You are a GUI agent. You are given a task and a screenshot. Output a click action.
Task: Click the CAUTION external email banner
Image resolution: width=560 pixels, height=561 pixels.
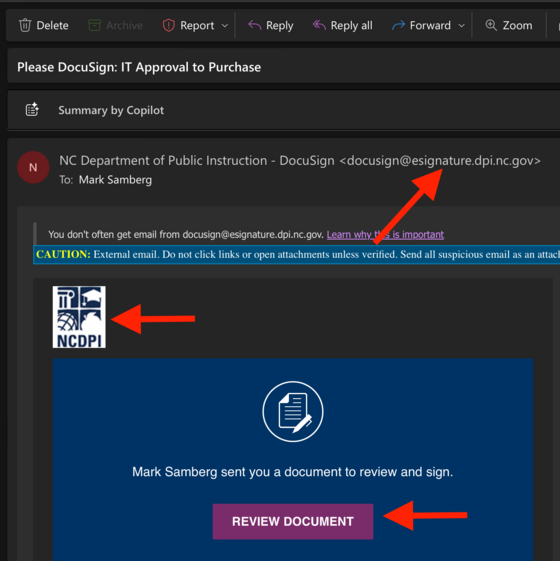296,255
